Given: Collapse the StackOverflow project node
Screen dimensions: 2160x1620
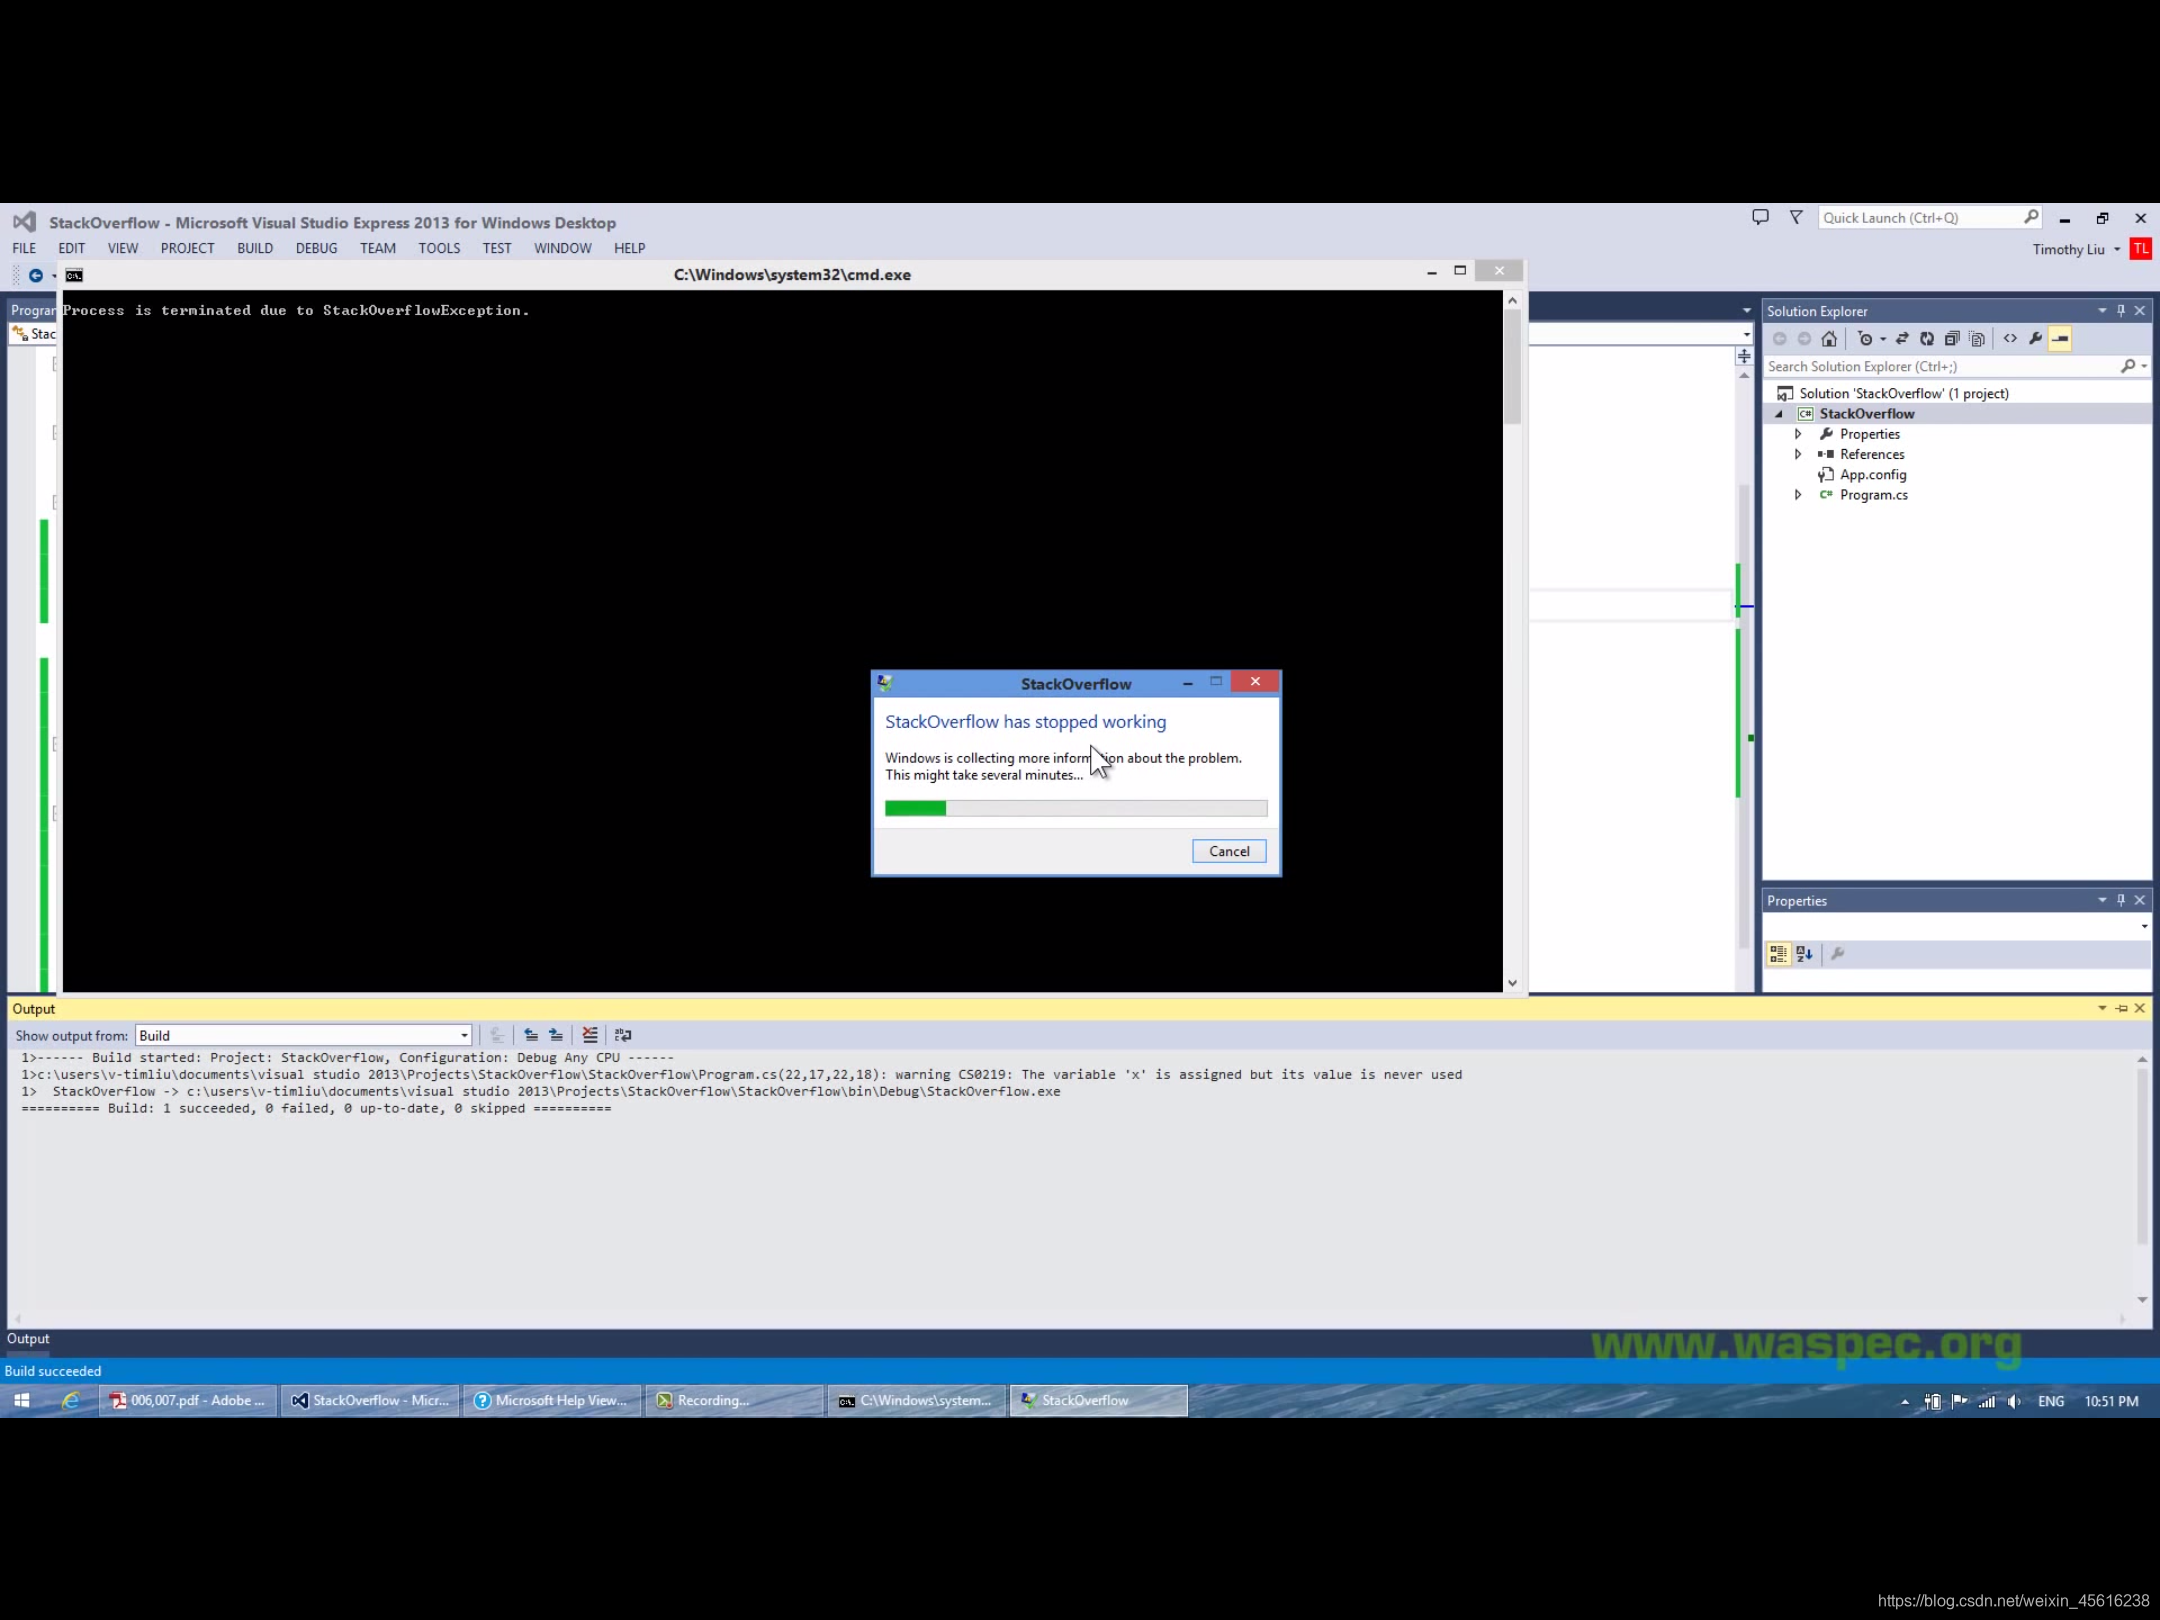Looking at the screenshot, I should [1779, 414].
